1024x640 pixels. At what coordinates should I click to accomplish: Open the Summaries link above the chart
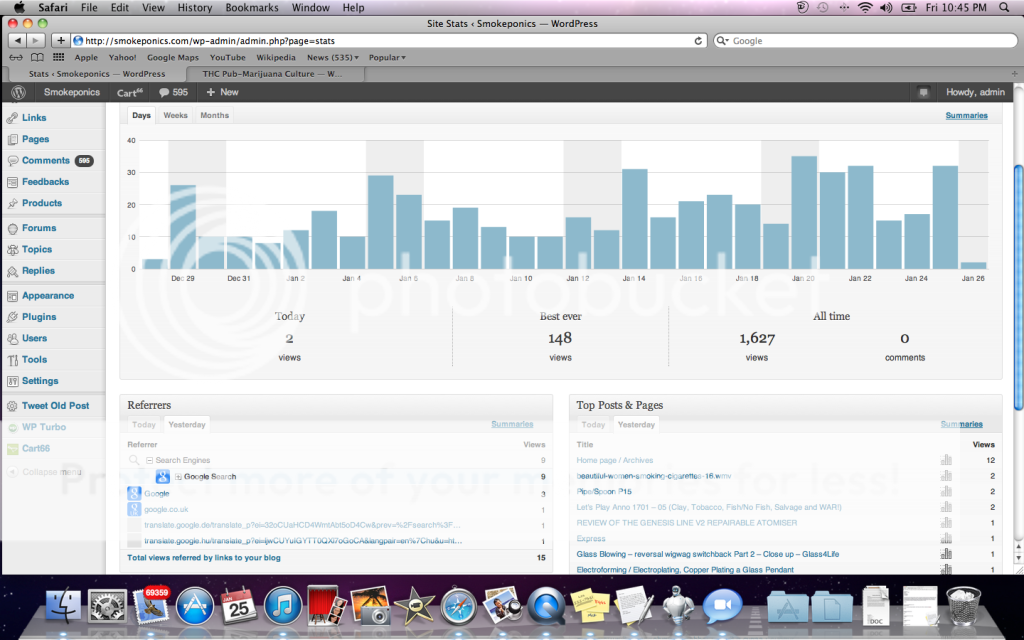pyautogui.click(x=967, y=116)
